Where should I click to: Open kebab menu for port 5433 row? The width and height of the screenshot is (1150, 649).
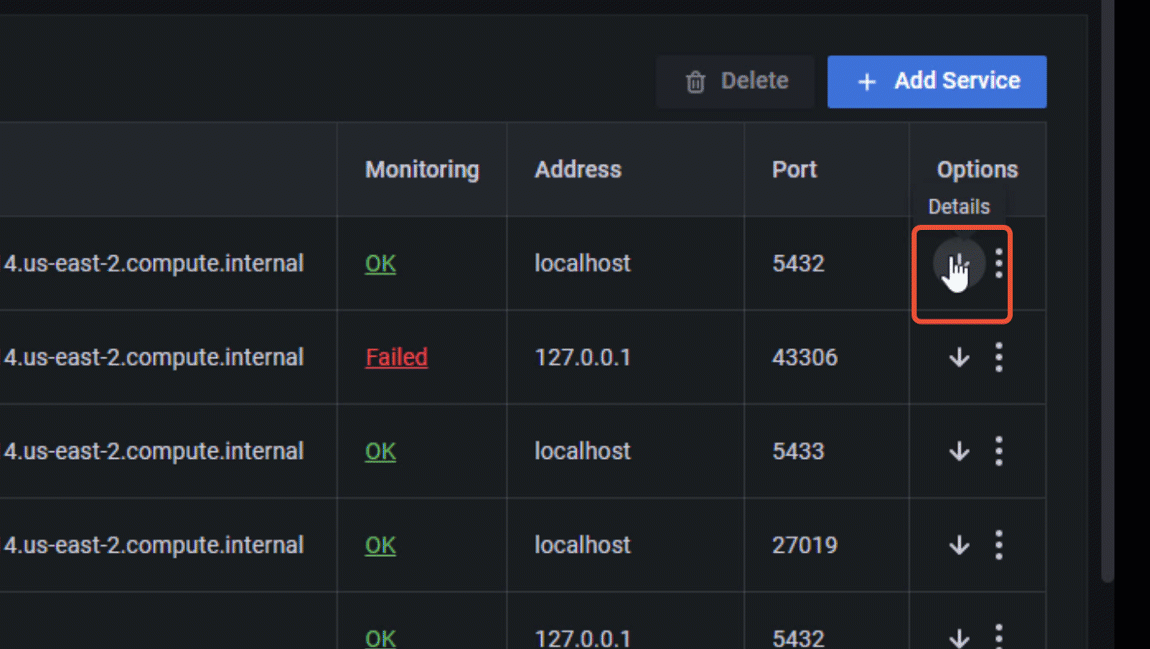(x=998, y=452)
